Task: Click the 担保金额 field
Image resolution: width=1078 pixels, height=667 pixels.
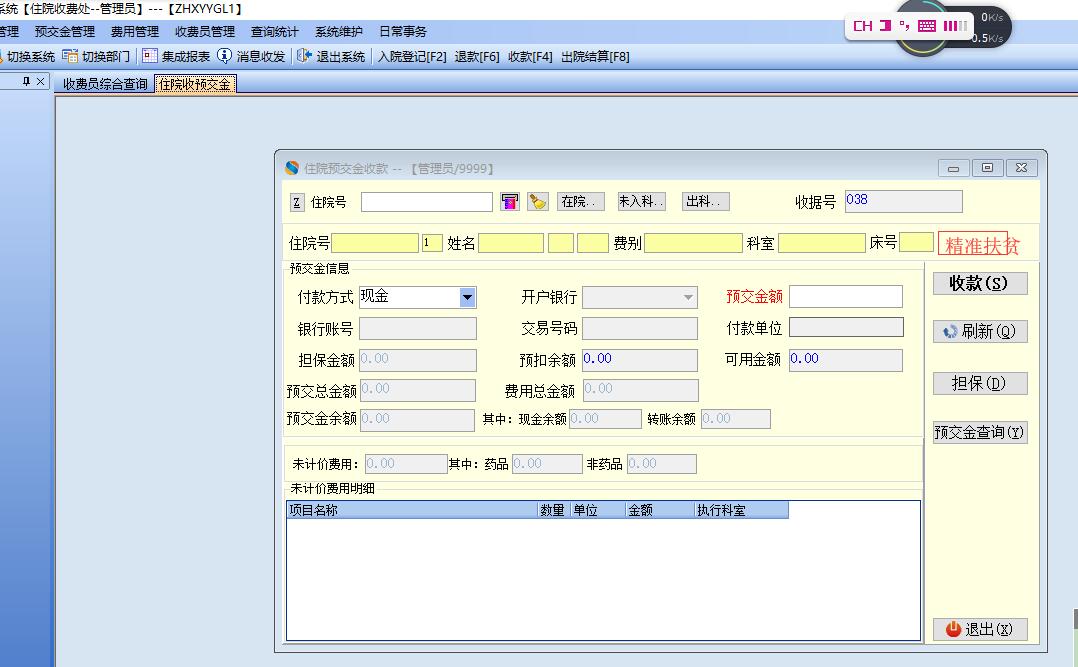Action: (418, 360)
